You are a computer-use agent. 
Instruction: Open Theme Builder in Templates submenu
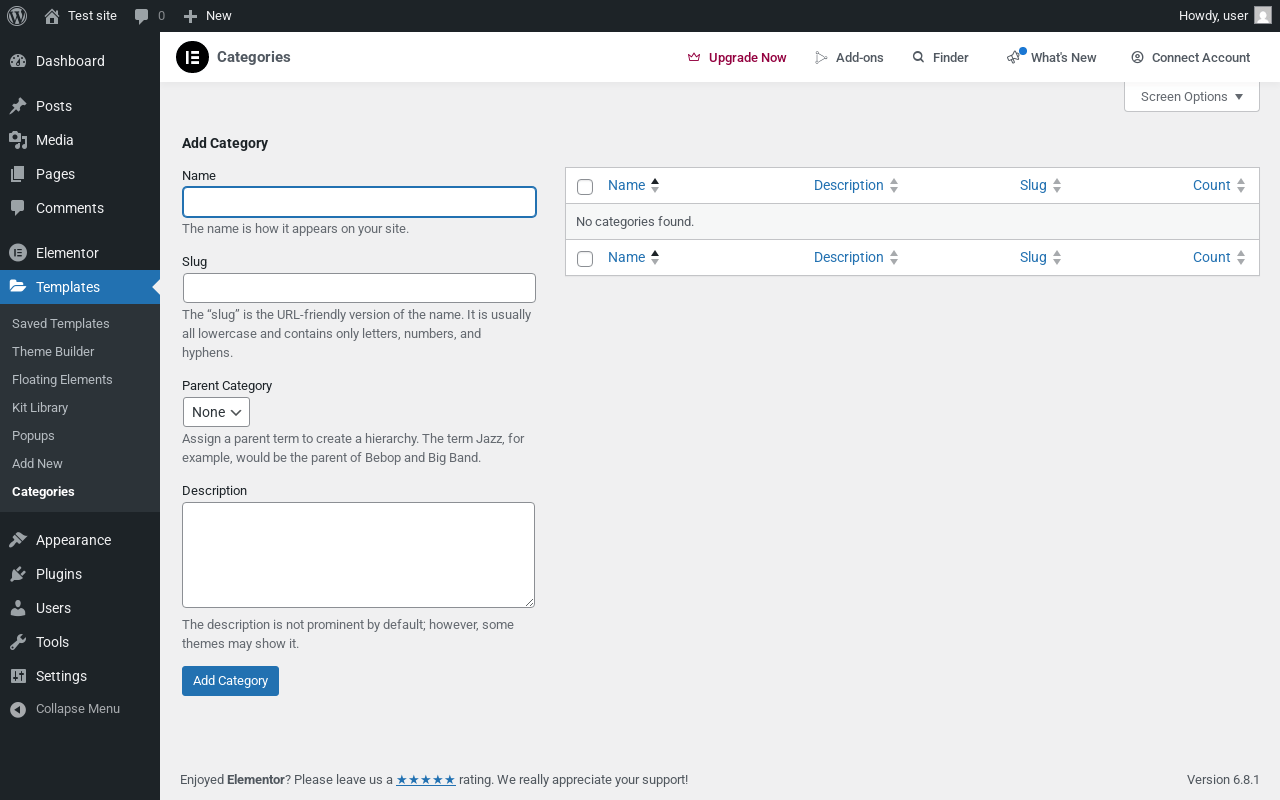pos(53,352)
